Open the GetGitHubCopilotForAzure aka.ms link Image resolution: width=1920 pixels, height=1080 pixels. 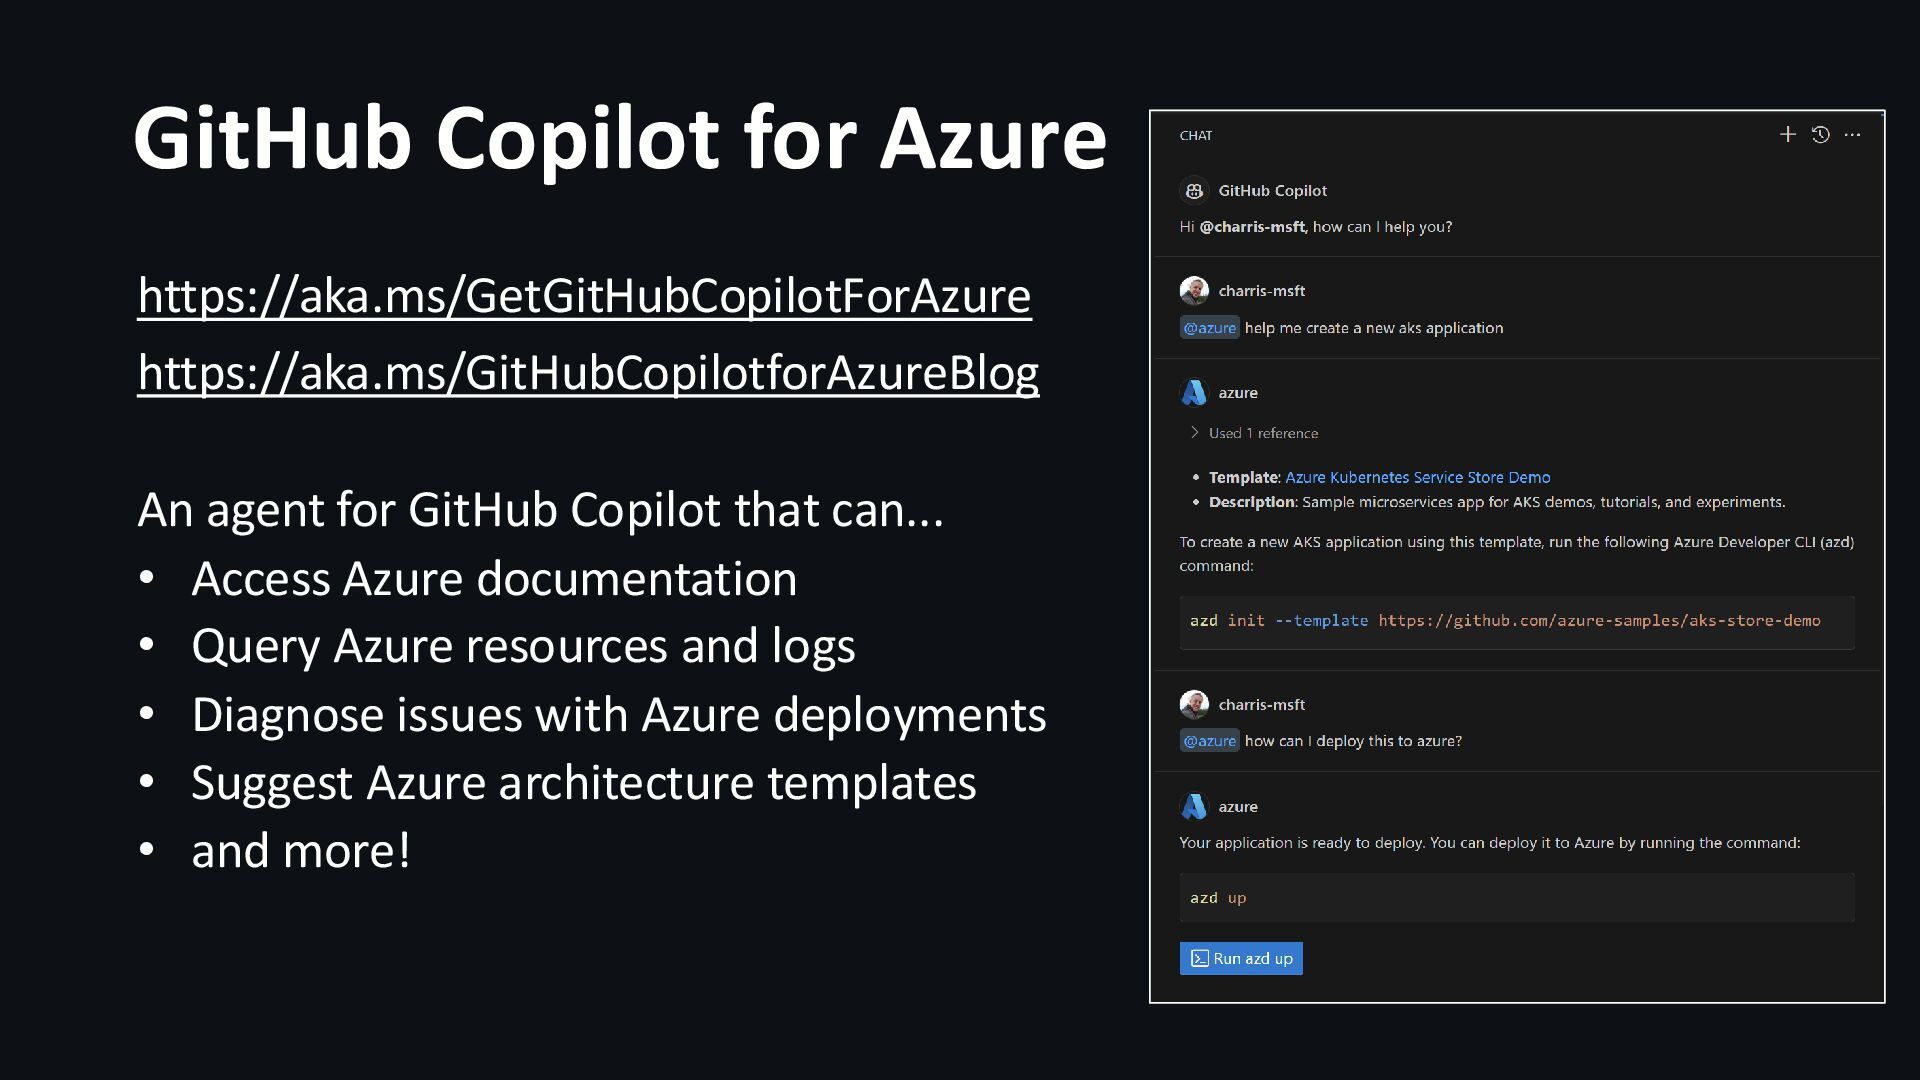[584, 296]
